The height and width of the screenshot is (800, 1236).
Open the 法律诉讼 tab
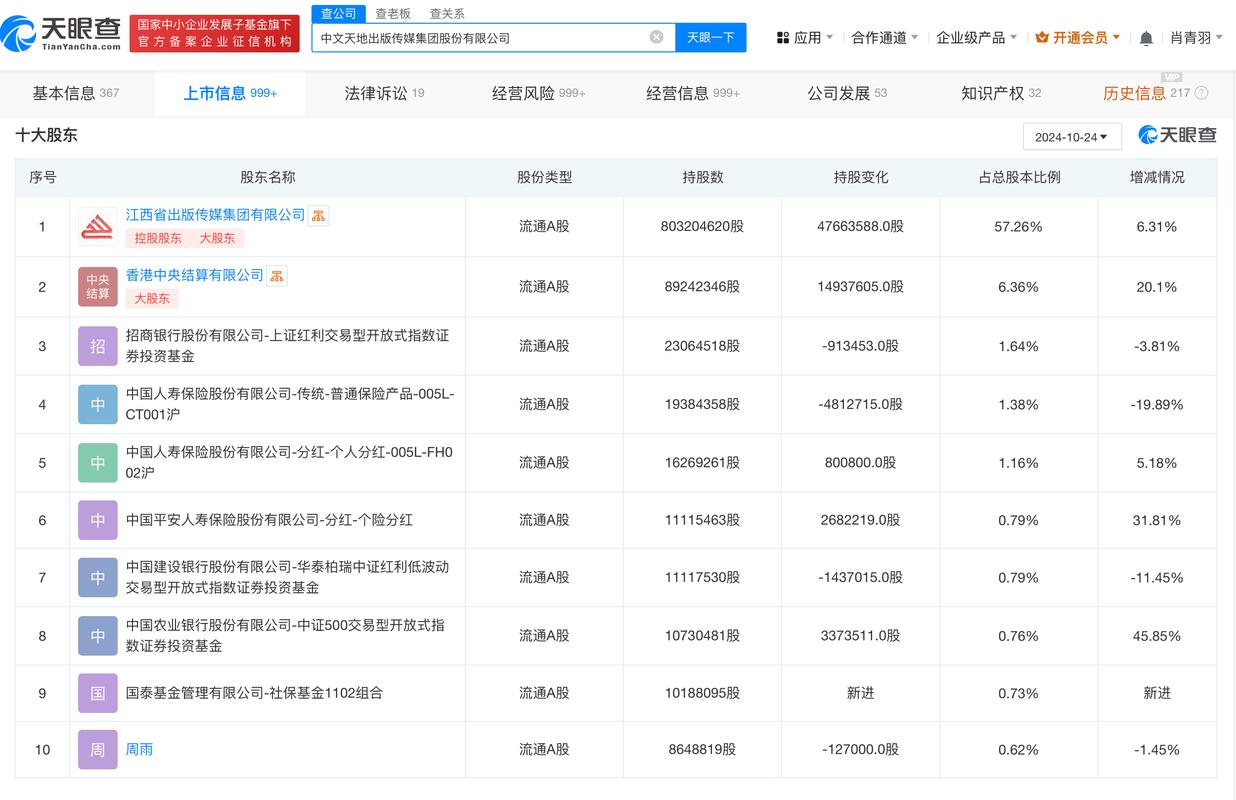point(384,93)
